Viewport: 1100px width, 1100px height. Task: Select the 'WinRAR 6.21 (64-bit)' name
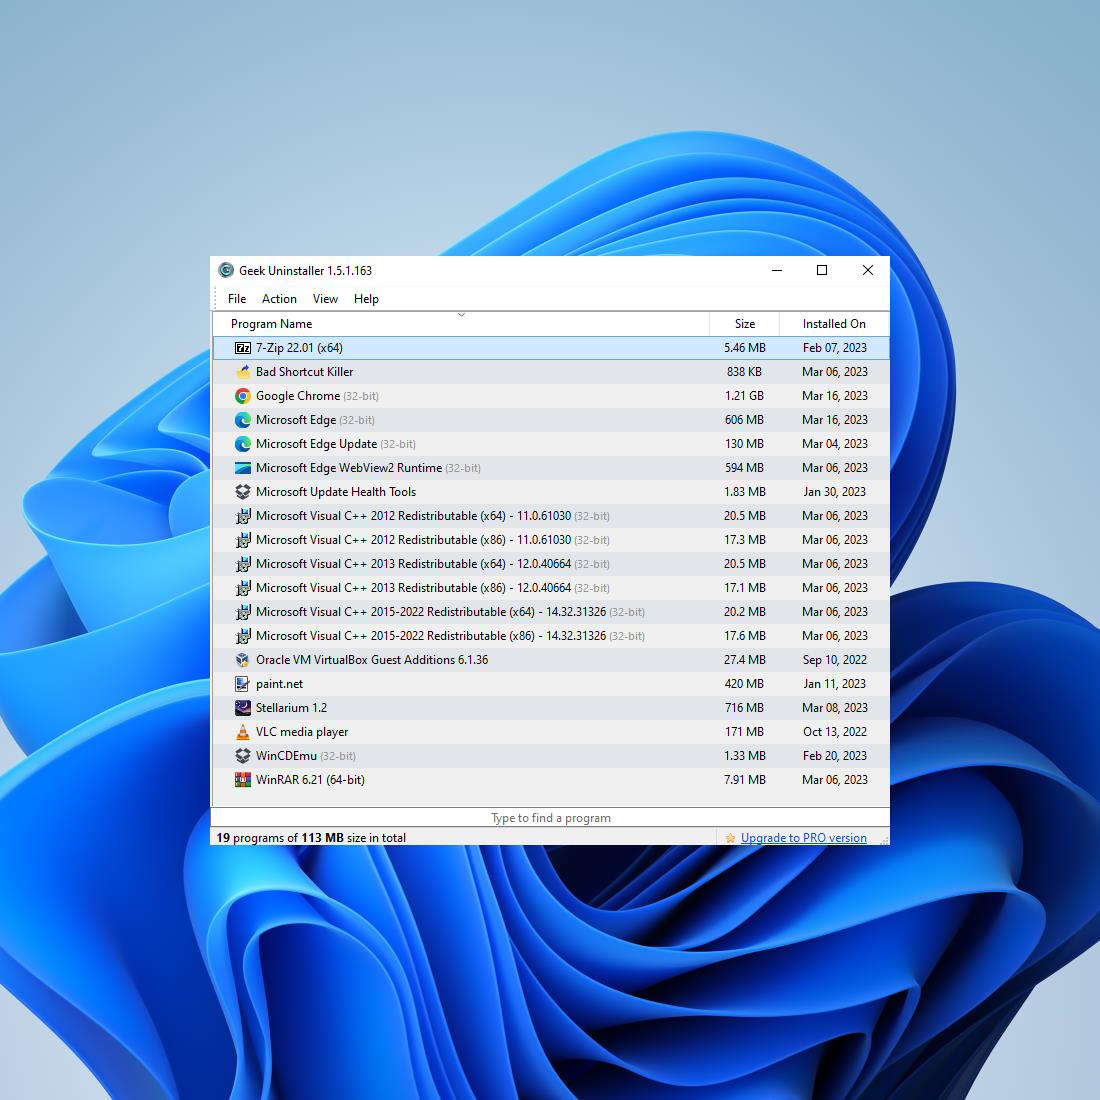click(x=310, y=779)
